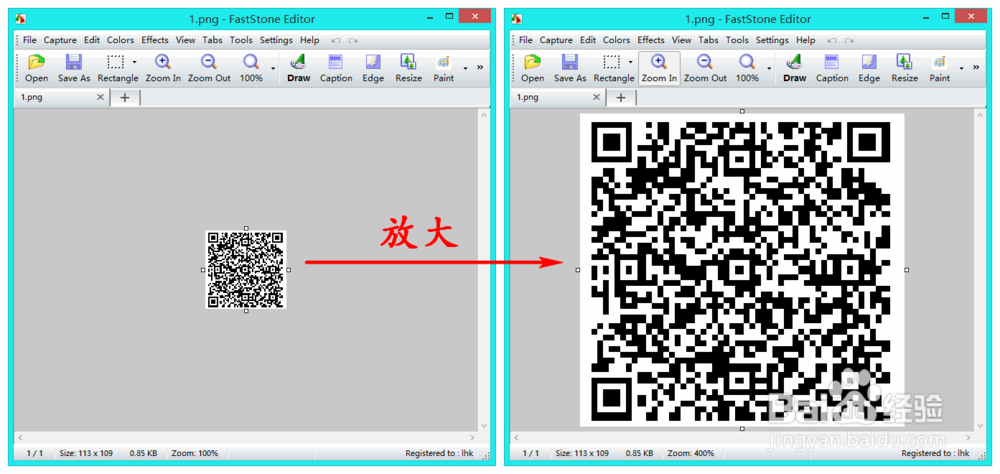
Task: Open Effects menu in right window
Action: [651, 40]
